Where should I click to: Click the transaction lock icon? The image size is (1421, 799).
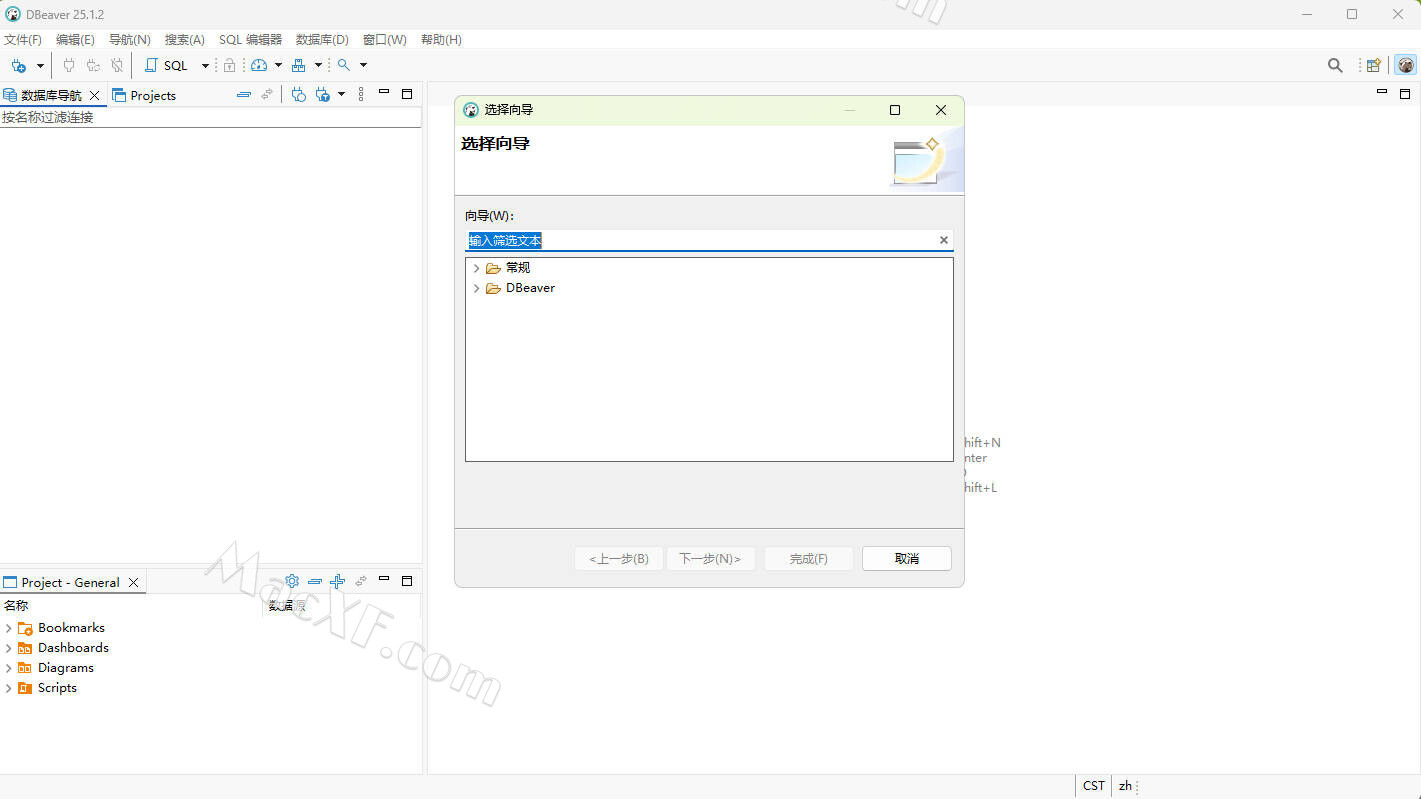(x=229, y=65)
